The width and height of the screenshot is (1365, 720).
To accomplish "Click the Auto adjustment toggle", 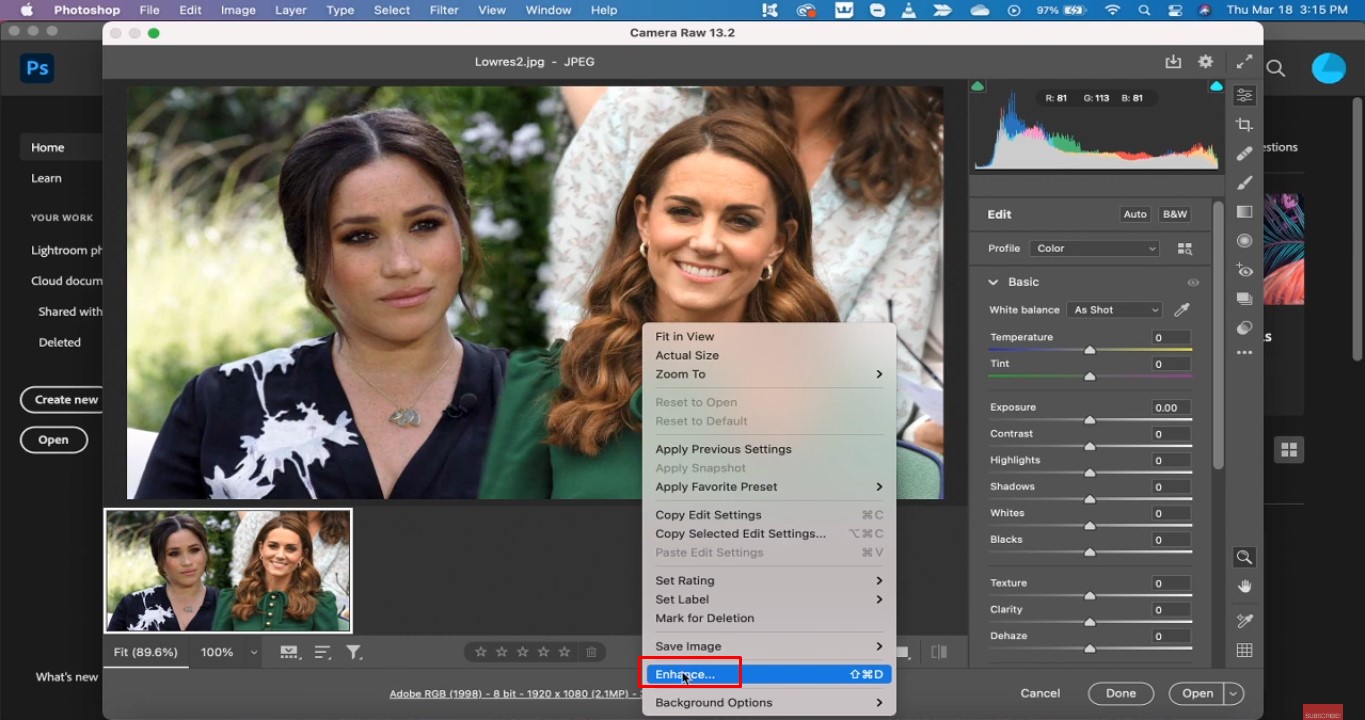I will (1135, 214).
